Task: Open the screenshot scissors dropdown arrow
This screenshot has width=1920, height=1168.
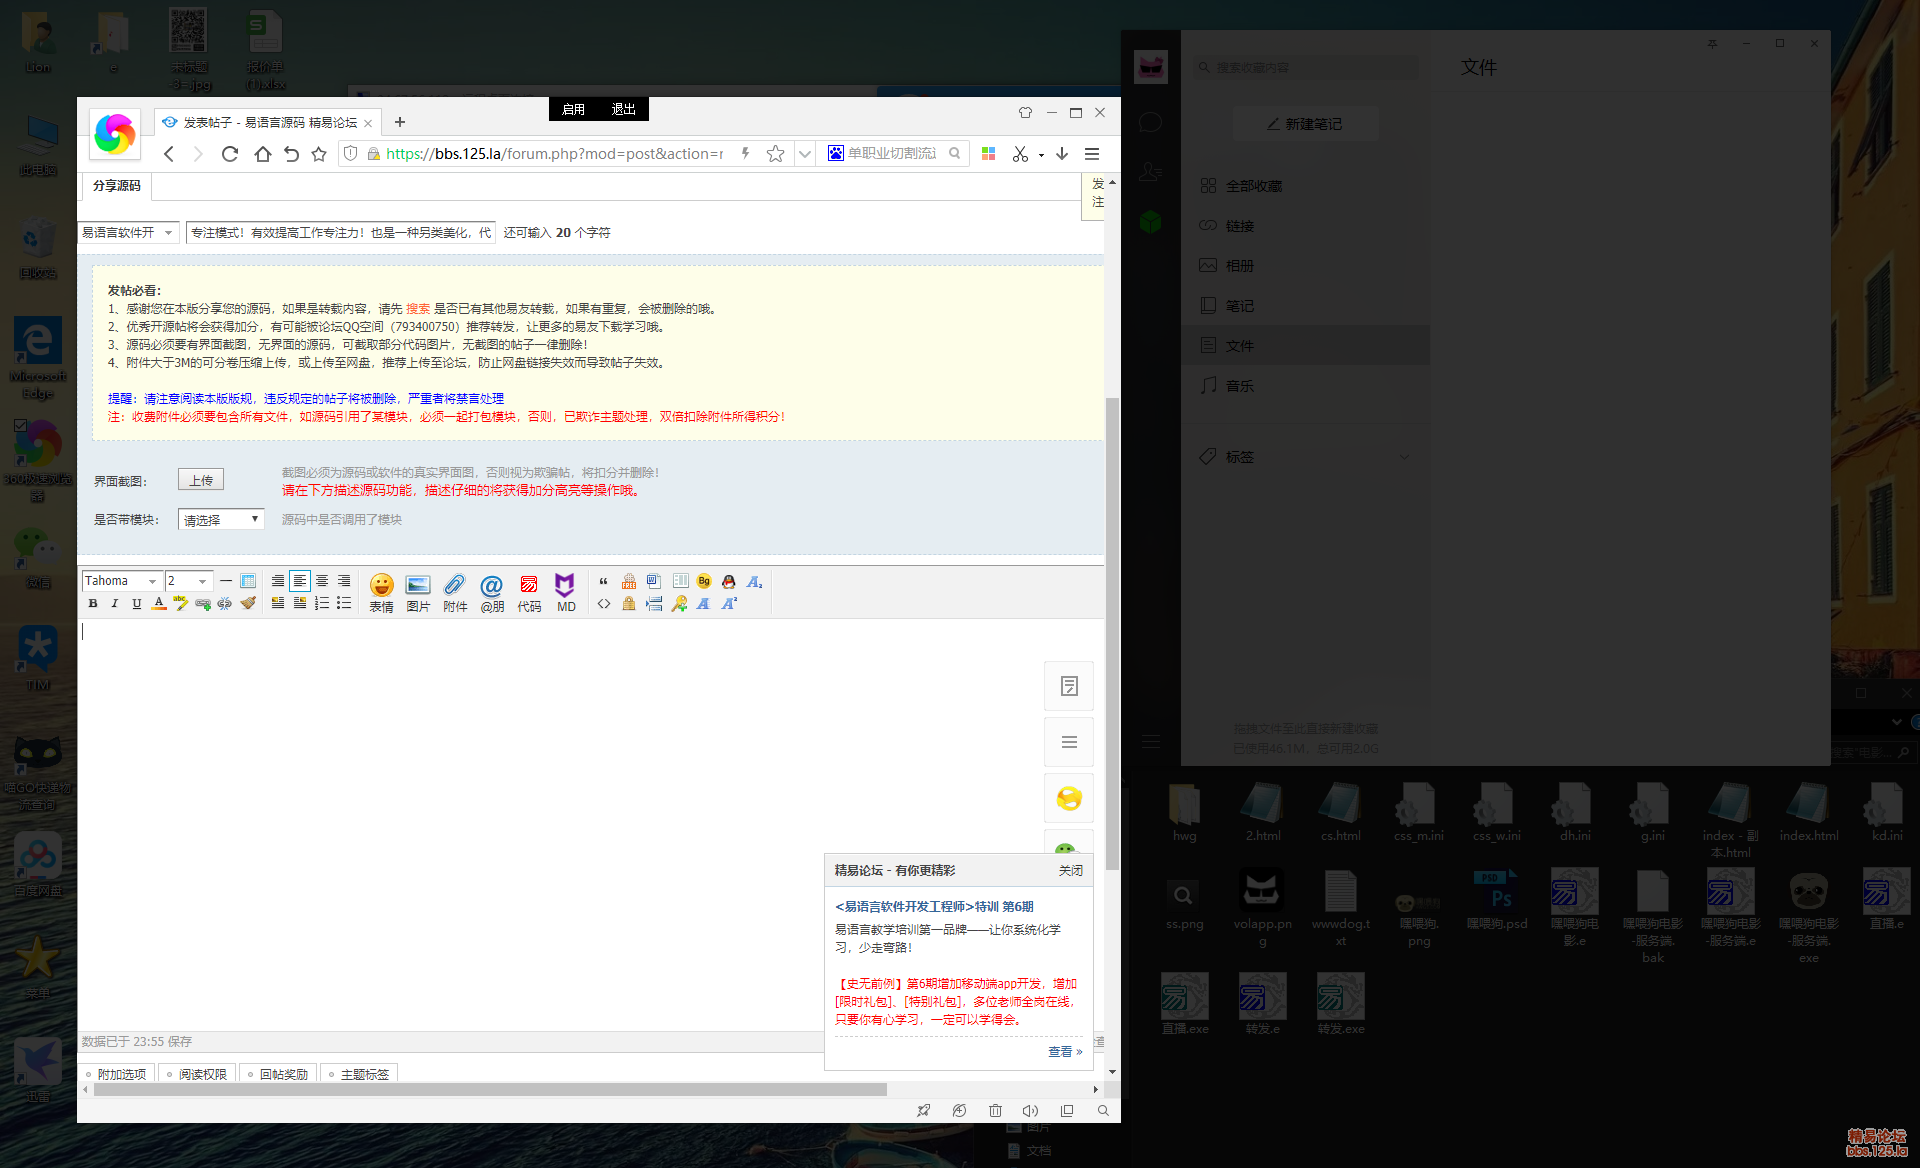Action: 1041,155
